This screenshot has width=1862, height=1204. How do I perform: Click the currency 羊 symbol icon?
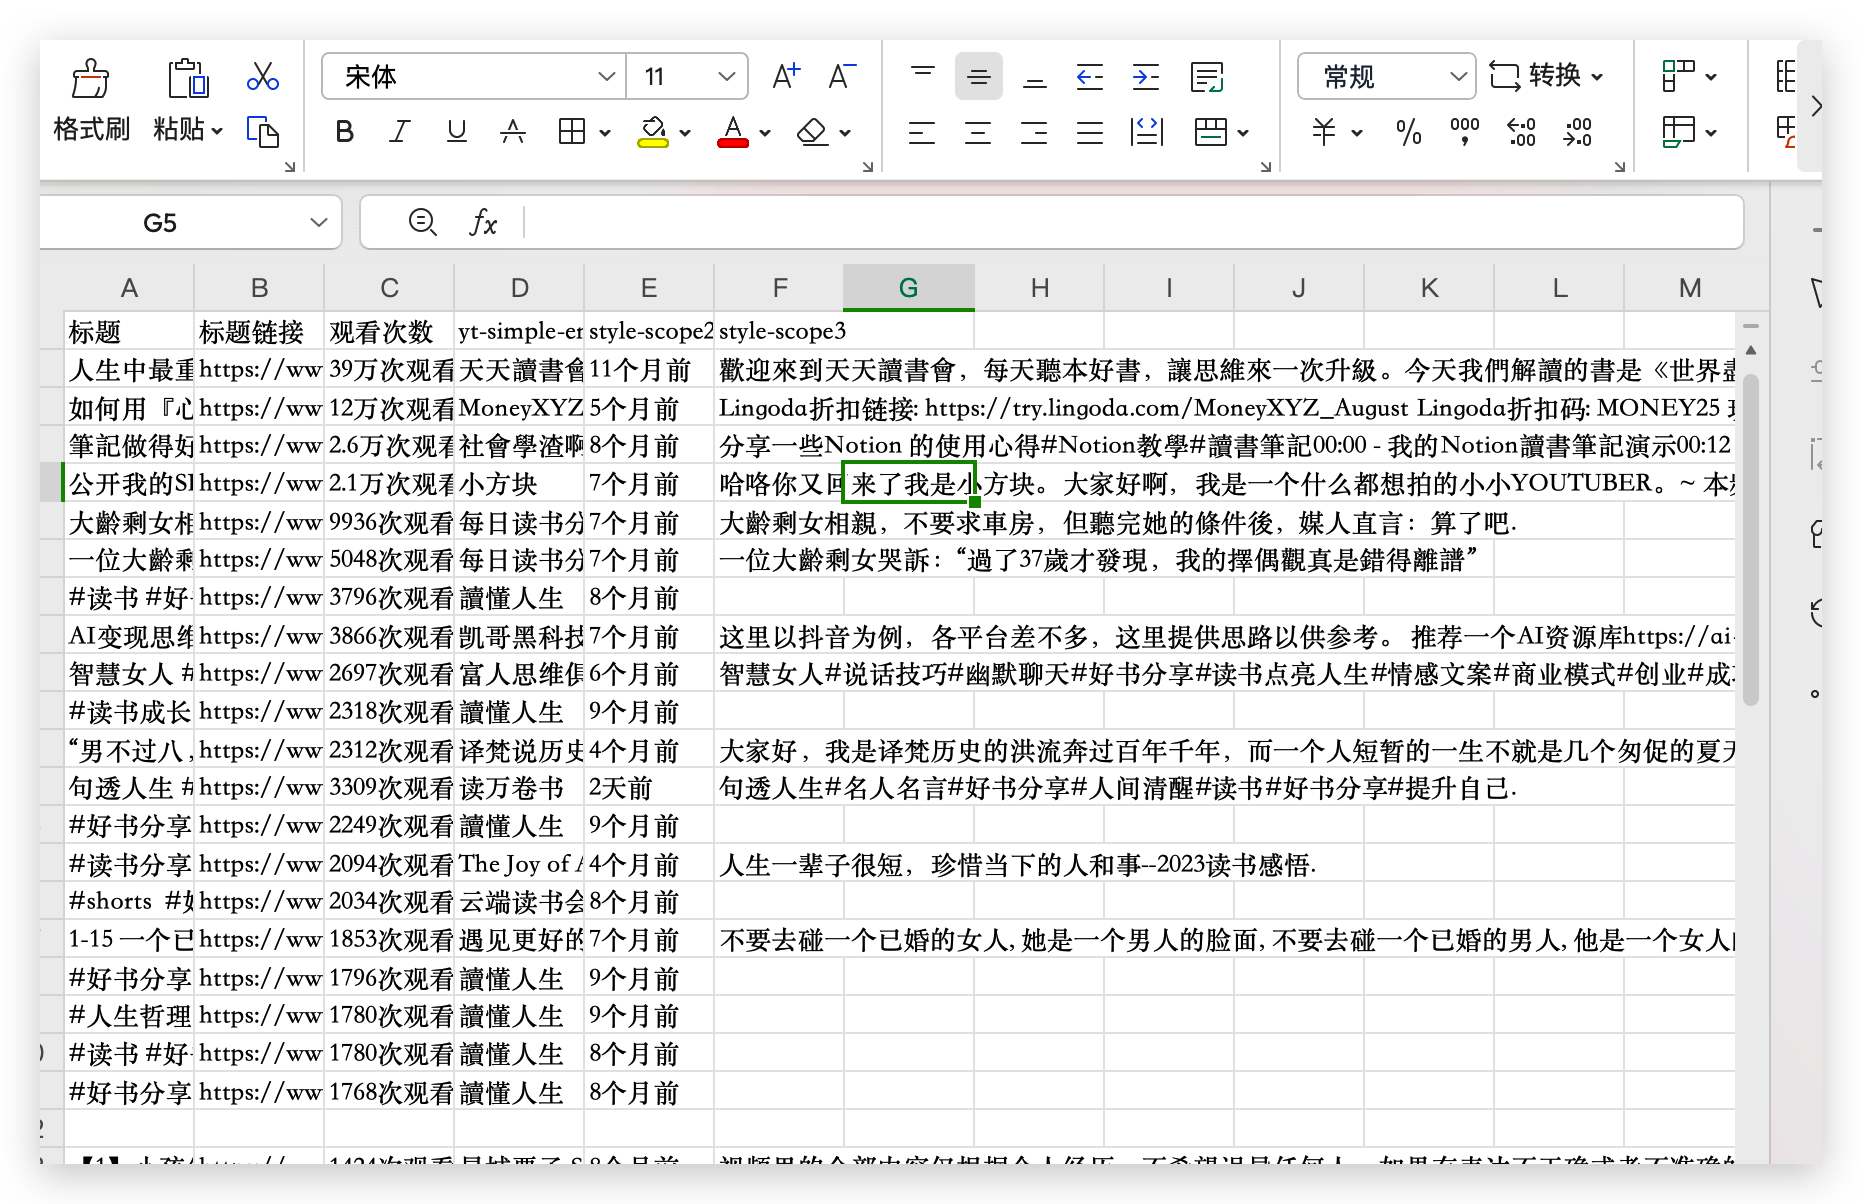tap(1324, 132)
